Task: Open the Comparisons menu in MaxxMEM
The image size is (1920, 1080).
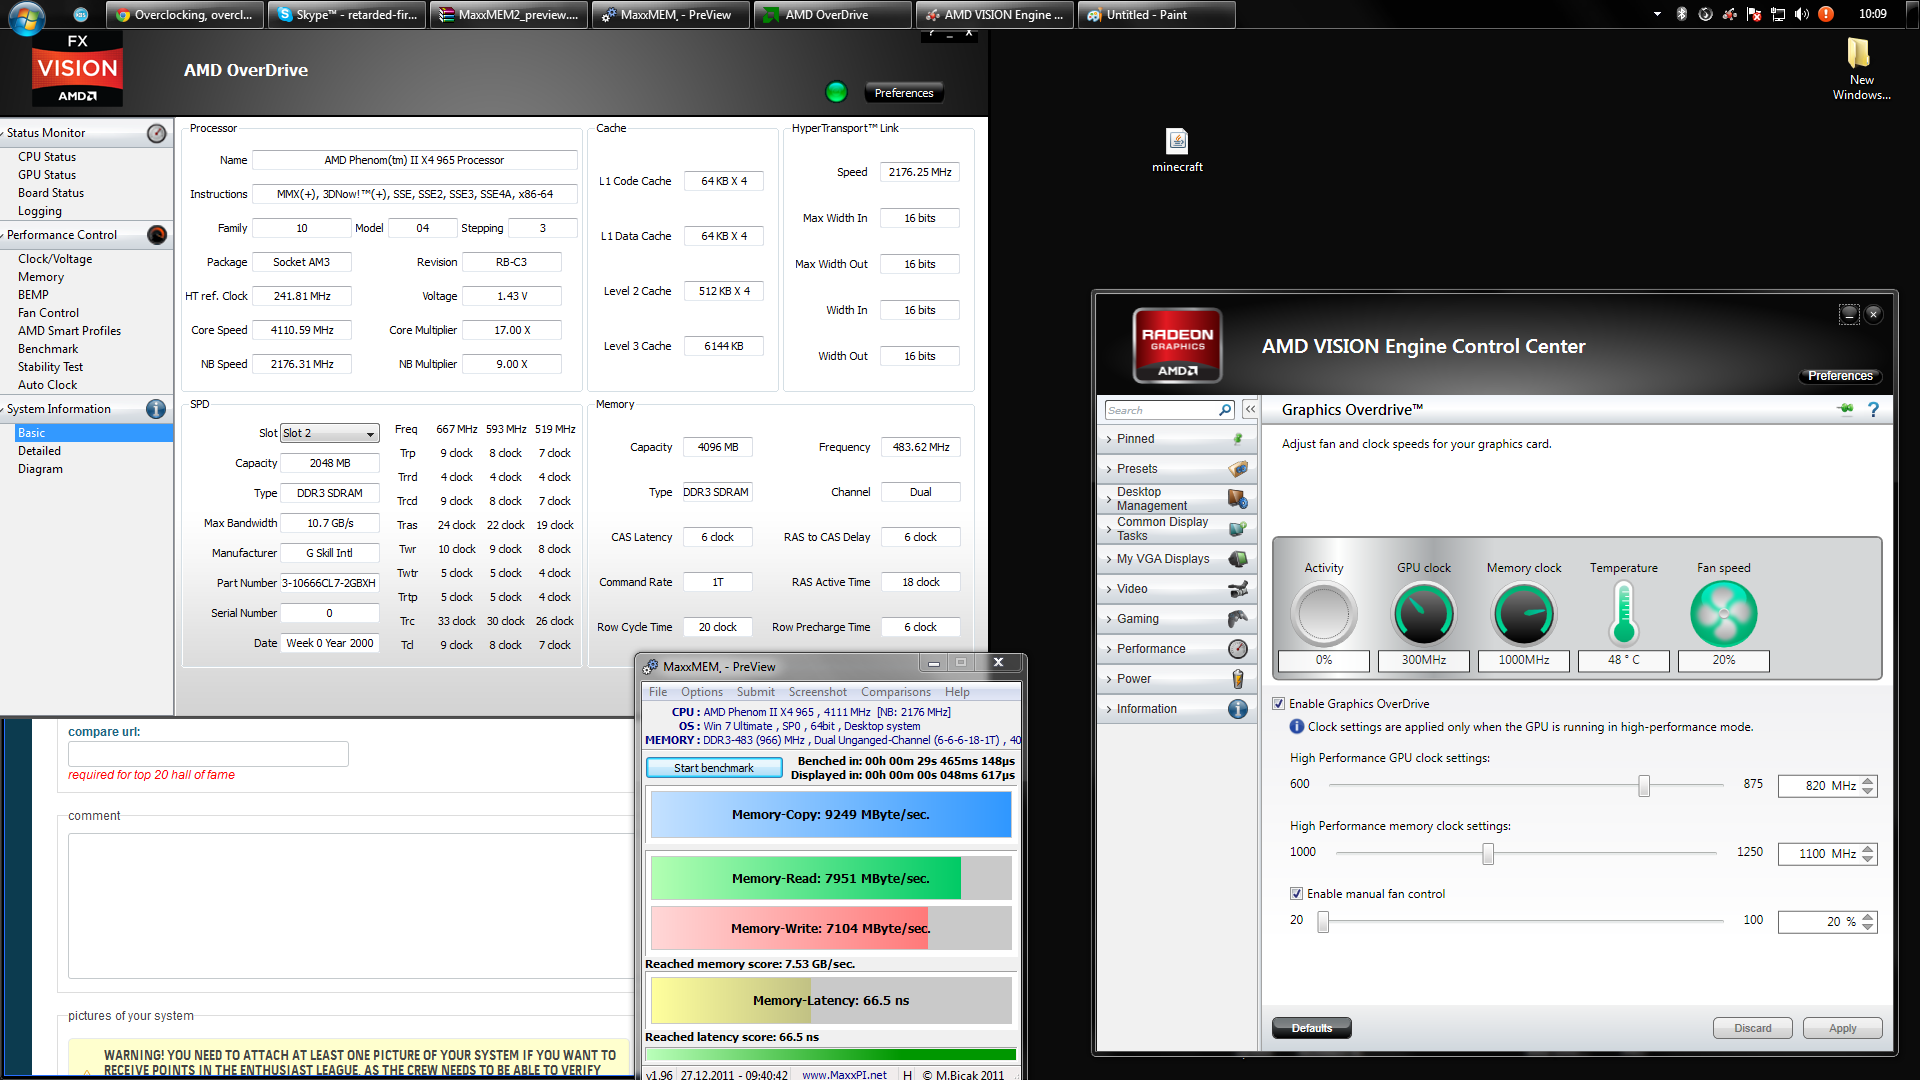Action: click(x=895, y=692)
